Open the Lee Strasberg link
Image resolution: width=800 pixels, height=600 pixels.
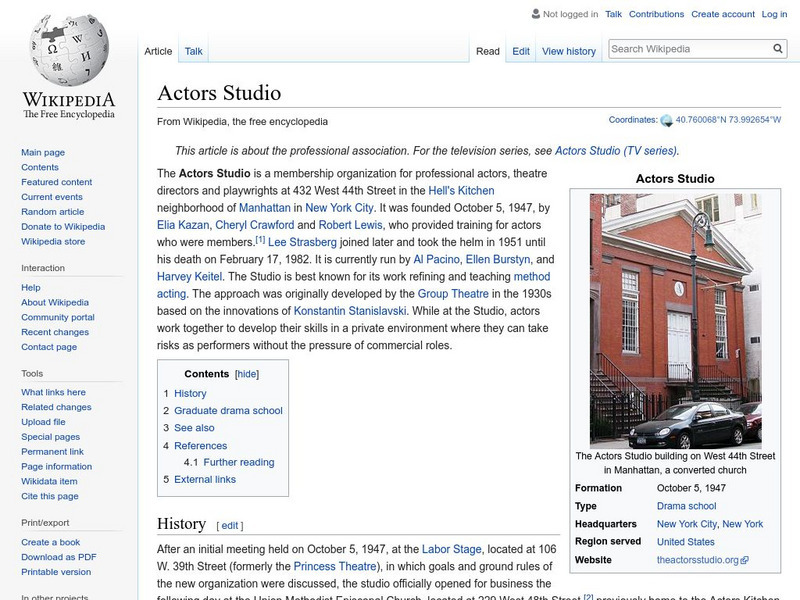(302, 242)
